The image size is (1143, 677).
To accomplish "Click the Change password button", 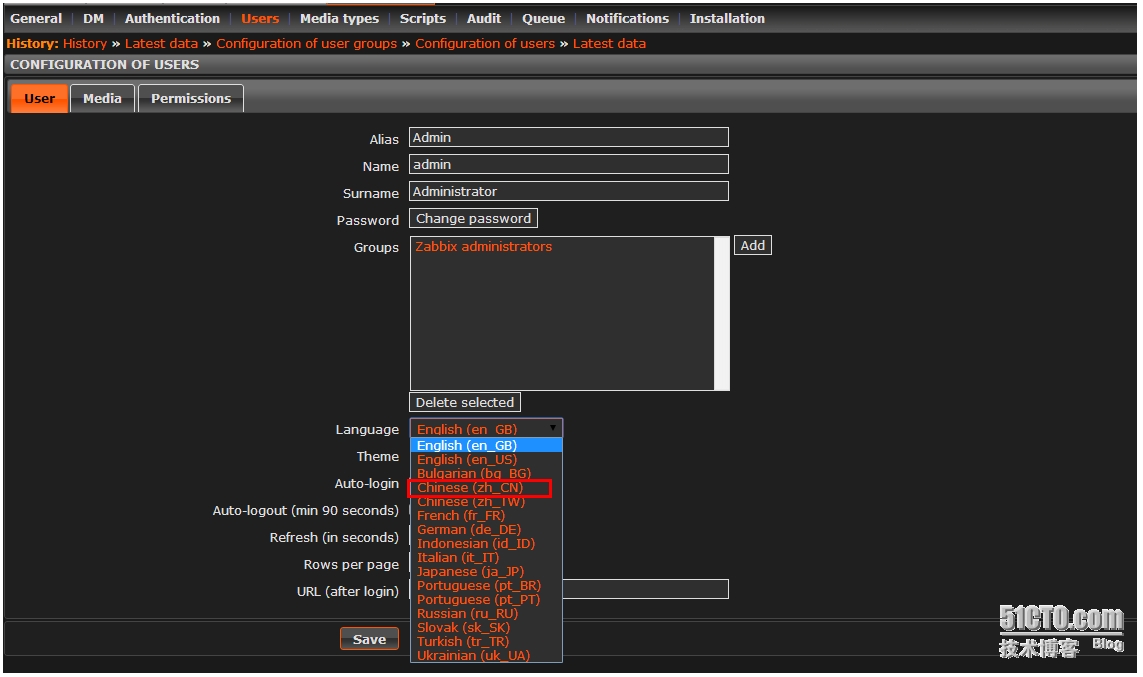I will point(473,218).
